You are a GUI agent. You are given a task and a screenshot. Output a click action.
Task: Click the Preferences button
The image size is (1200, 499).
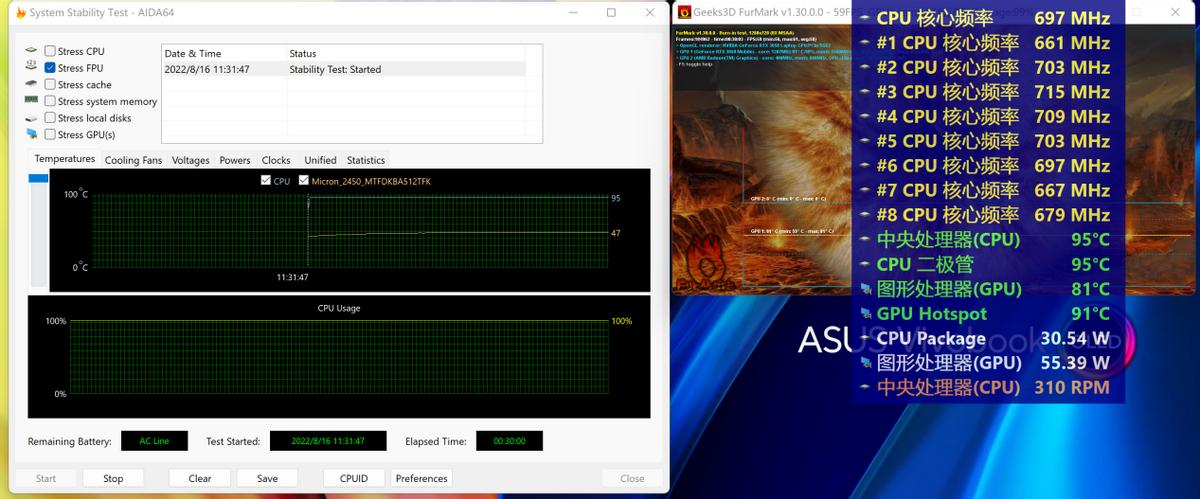[421, 478]
